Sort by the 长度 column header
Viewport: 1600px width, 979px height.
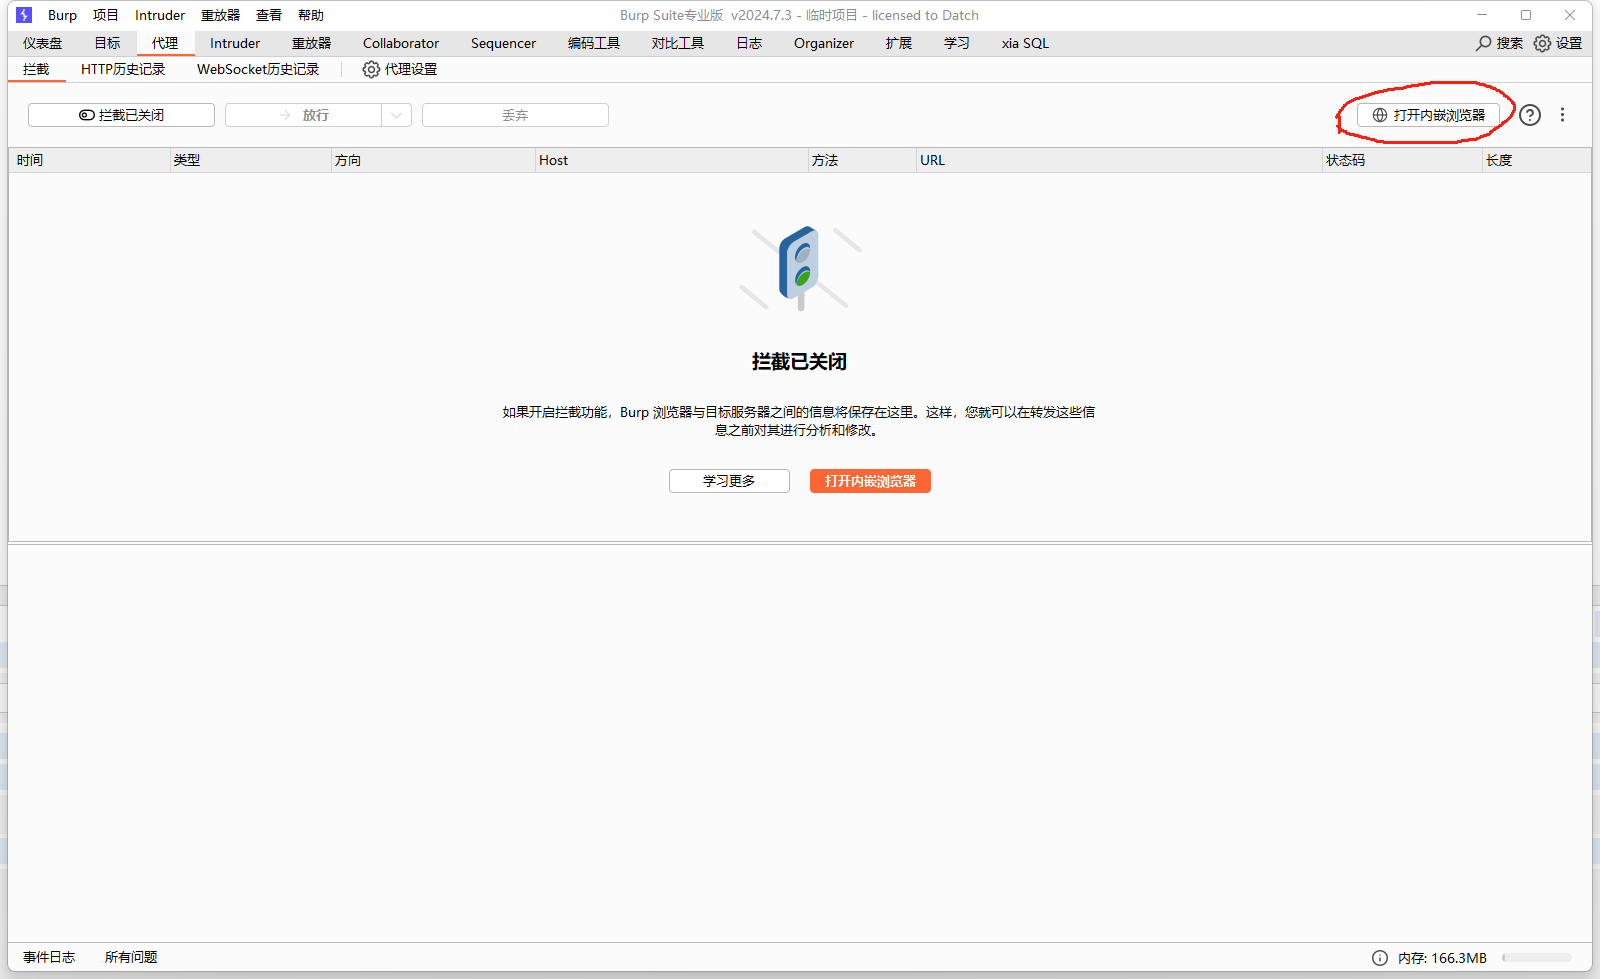click(1537, 160)
